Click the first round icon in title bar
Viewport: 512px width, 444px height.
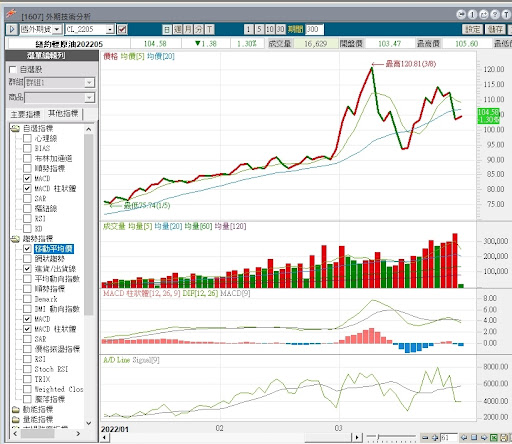461,14
